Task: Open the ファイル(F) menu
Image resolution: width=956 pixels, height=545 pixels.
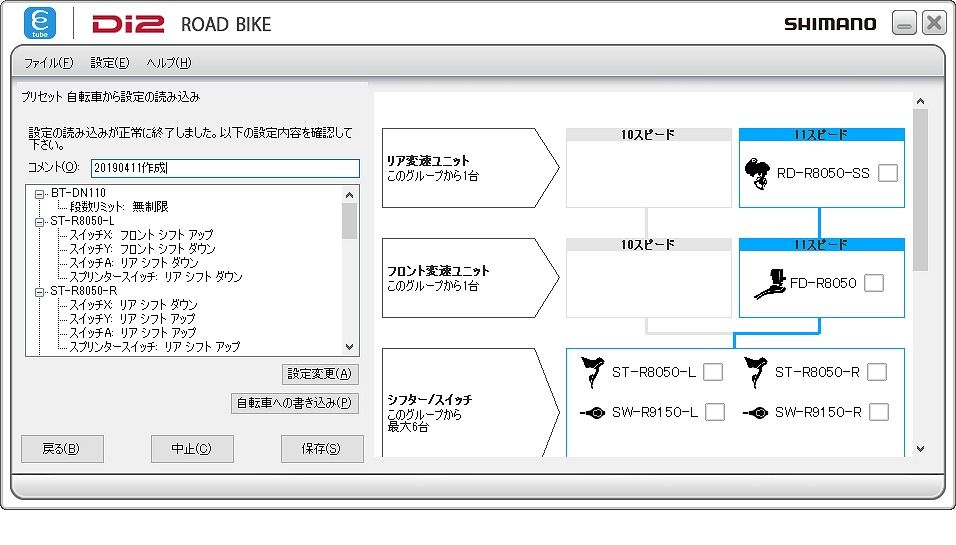Action: click(48, 63)
